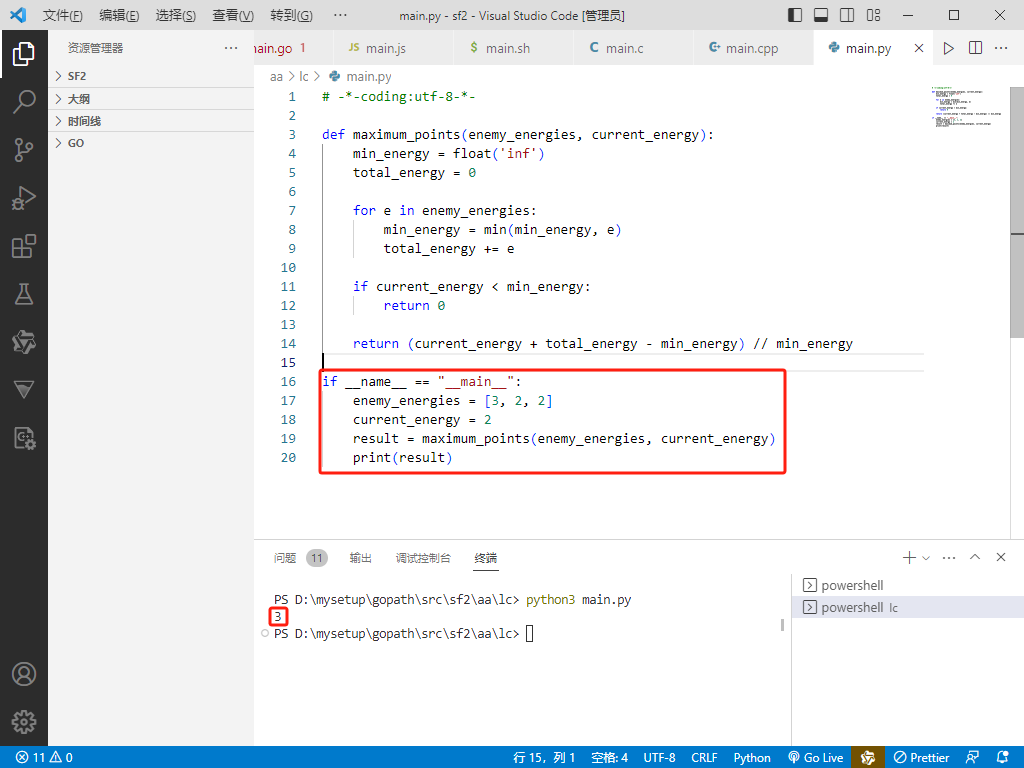Click the feedback icon in status bar

(972, 758)
